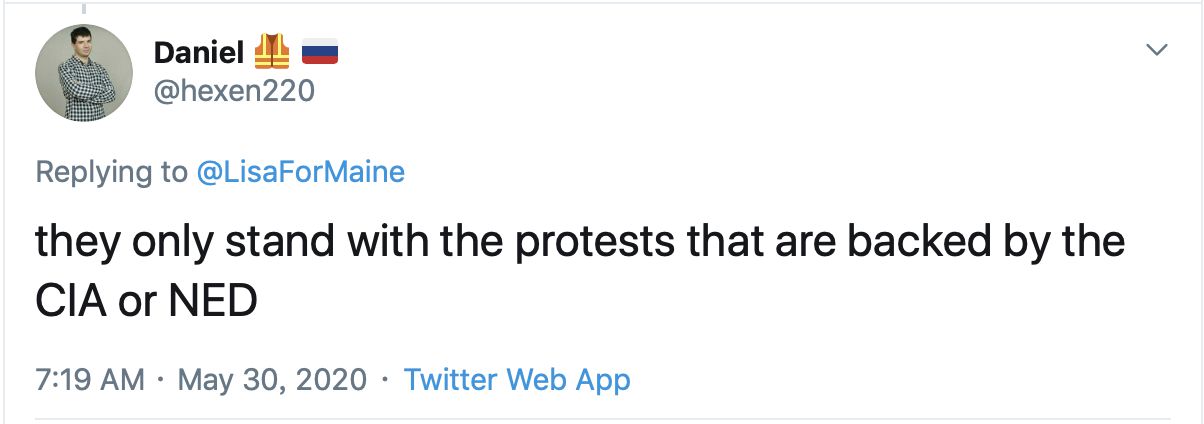
Task: Open the display name Daniel link
Action: [x=200, y=52]
